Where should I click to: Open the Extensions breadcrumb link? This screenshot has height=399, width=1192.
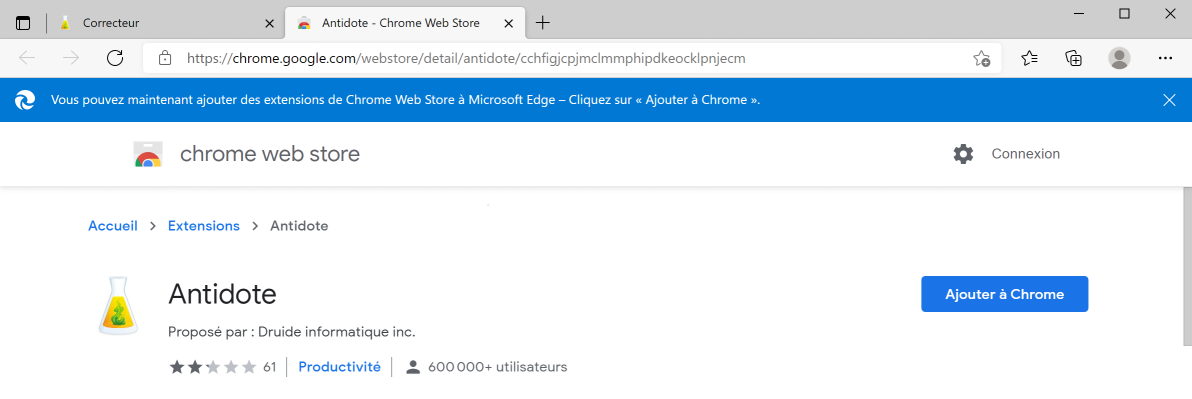204,226
